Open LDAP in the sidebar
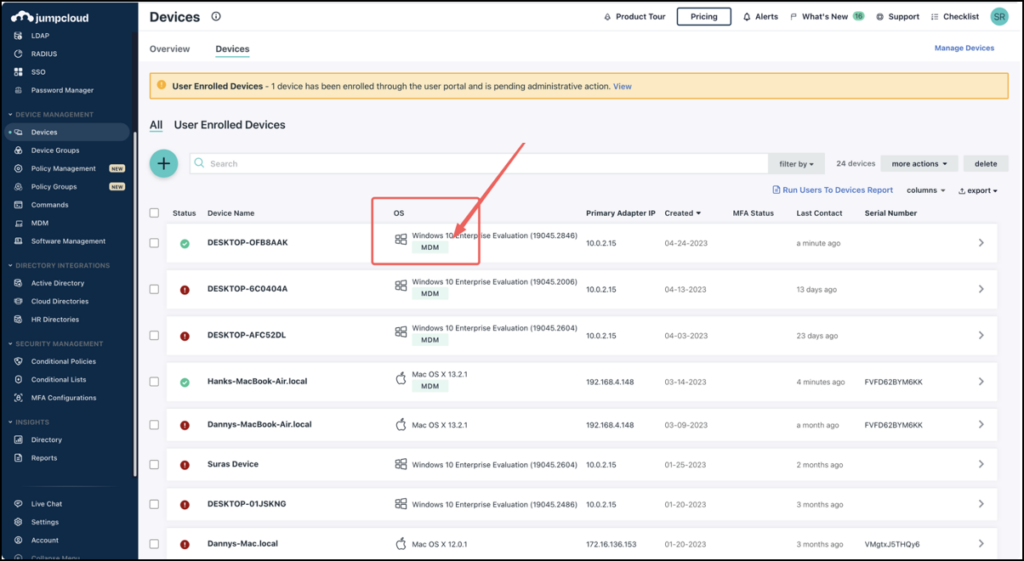The width and height of the screenshot is (1024, 561). pos(40,36)
